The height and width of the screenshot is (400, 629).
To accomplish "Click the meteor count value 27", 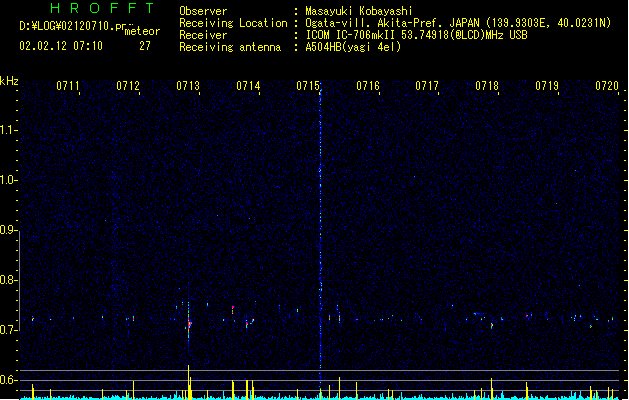I will point(145,46).
